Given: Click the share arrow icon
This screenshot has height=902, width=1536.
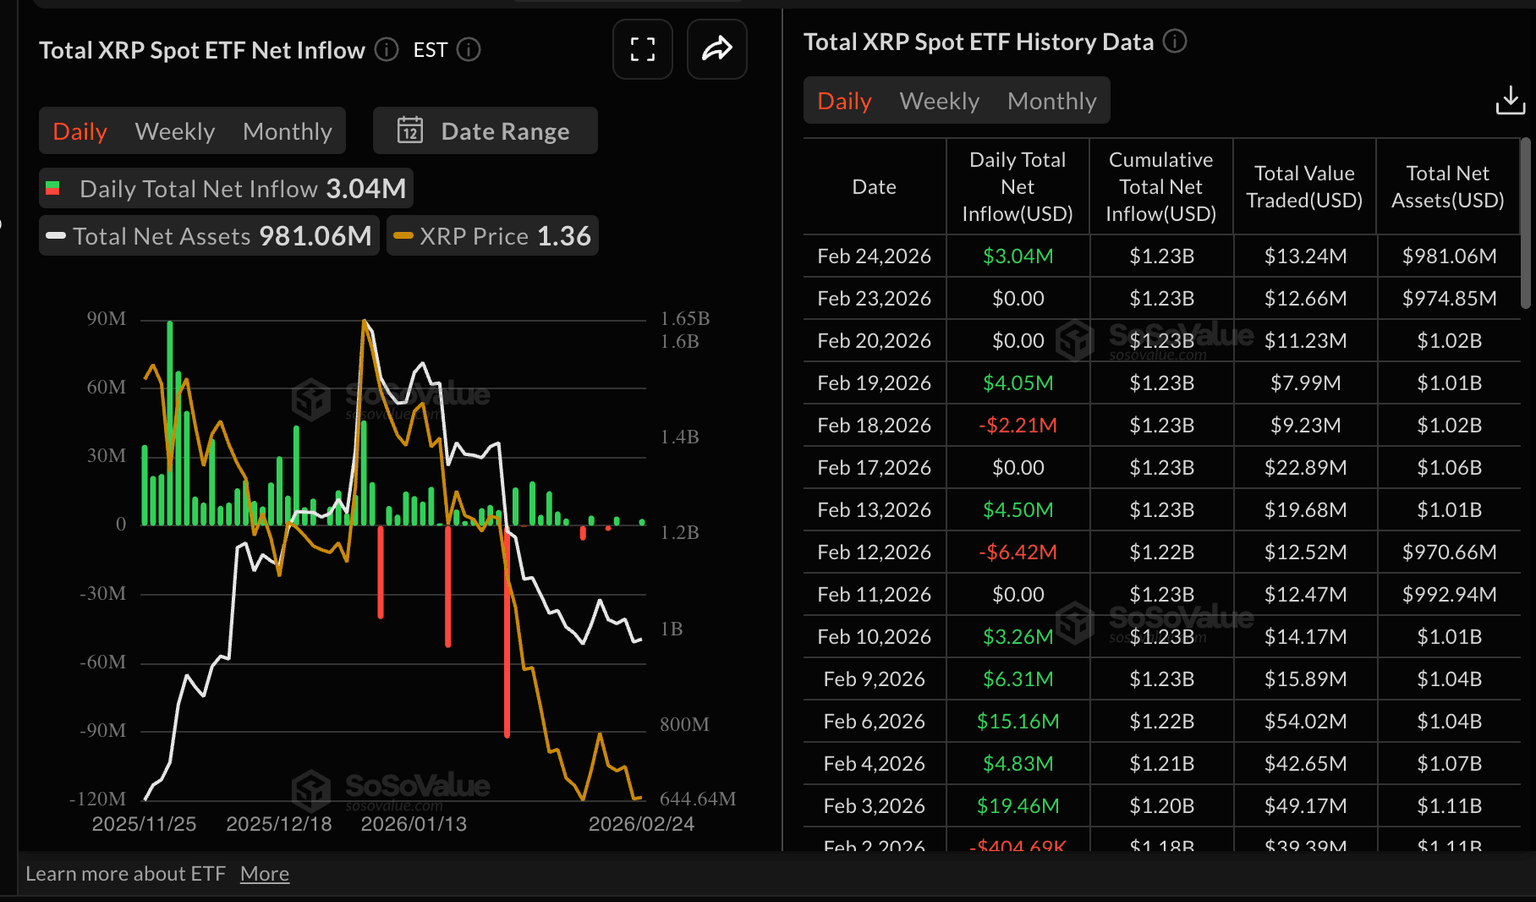Looking at the screenshot, I should point(717,49).
